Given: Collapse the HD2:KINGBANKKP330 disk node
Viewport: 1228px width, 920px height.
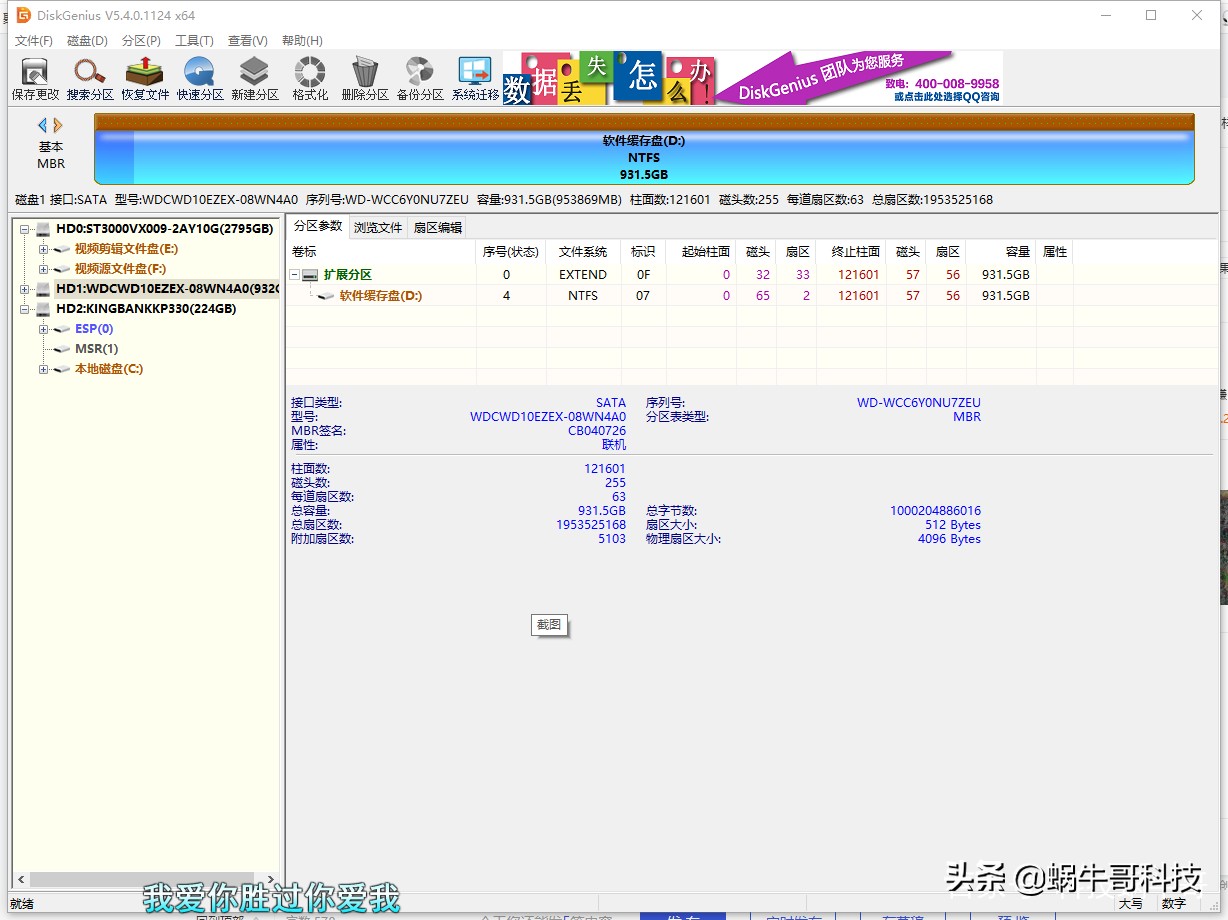Looking at the screenshot, I should pos(24,309).
